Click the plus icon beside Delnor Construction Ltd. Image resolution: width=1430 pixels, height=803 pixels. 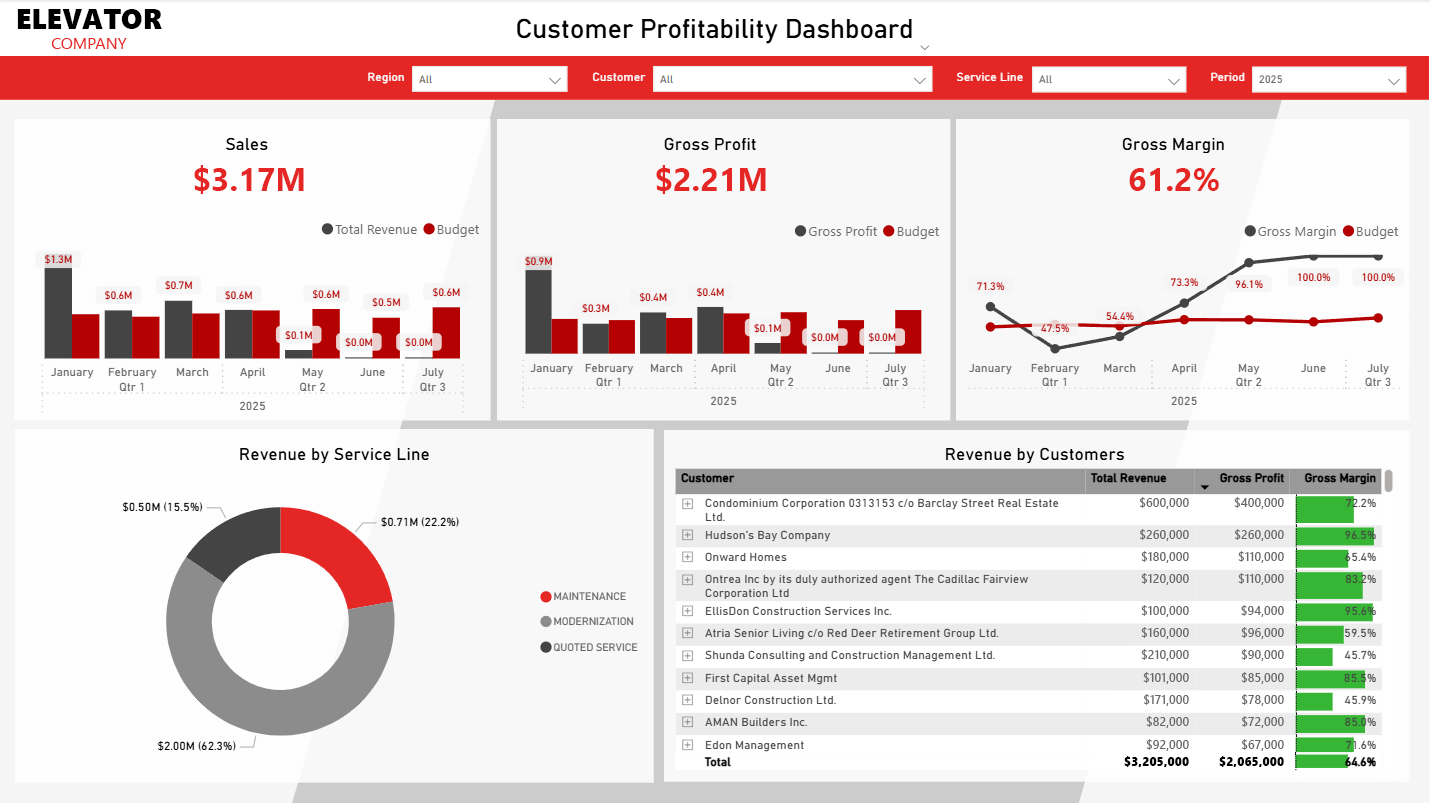tap(687, 701)
